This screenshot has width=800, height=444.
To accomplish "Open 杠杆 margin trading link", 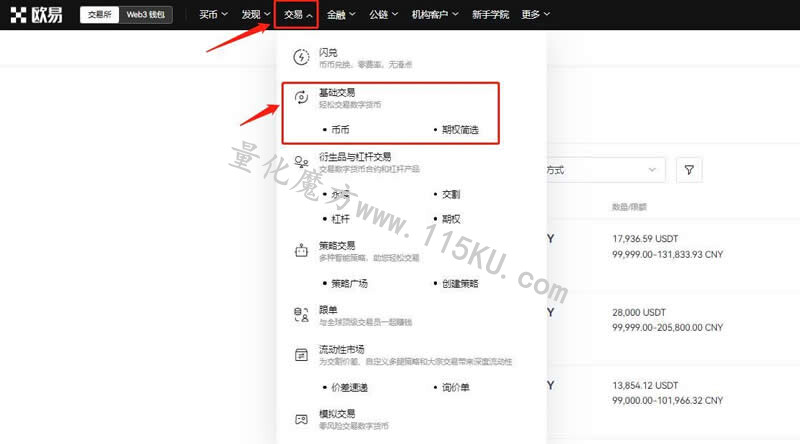I will coord(340,219).
